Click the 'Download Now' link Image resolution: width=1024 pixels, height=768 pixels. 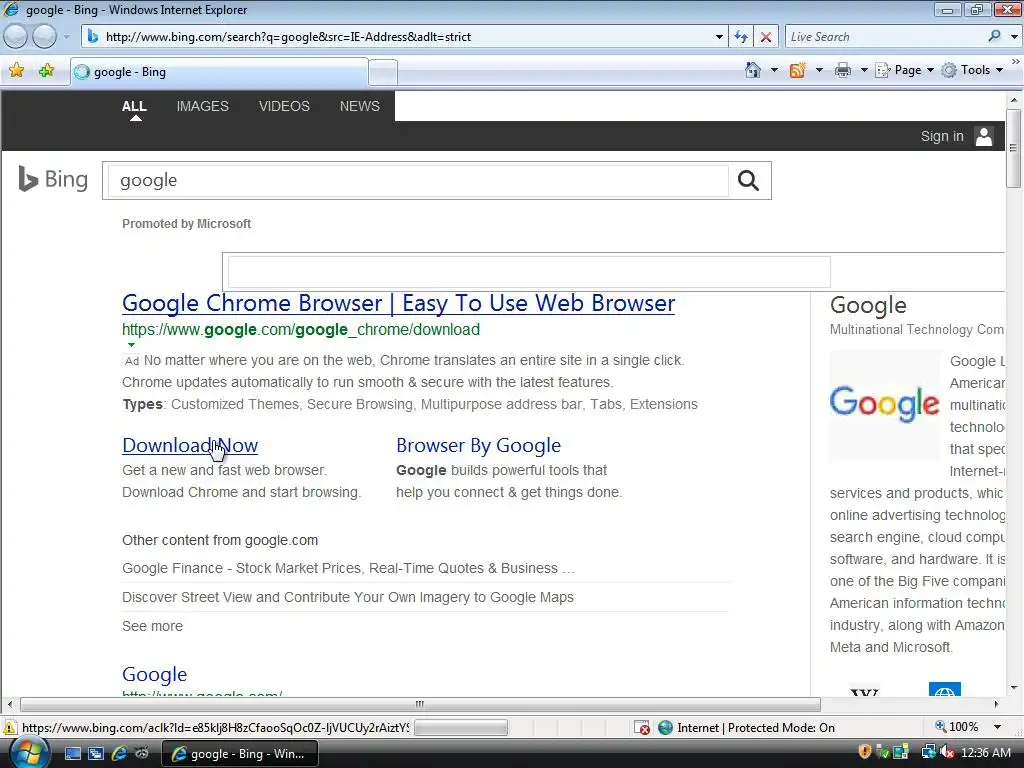[x=190, y=445]
